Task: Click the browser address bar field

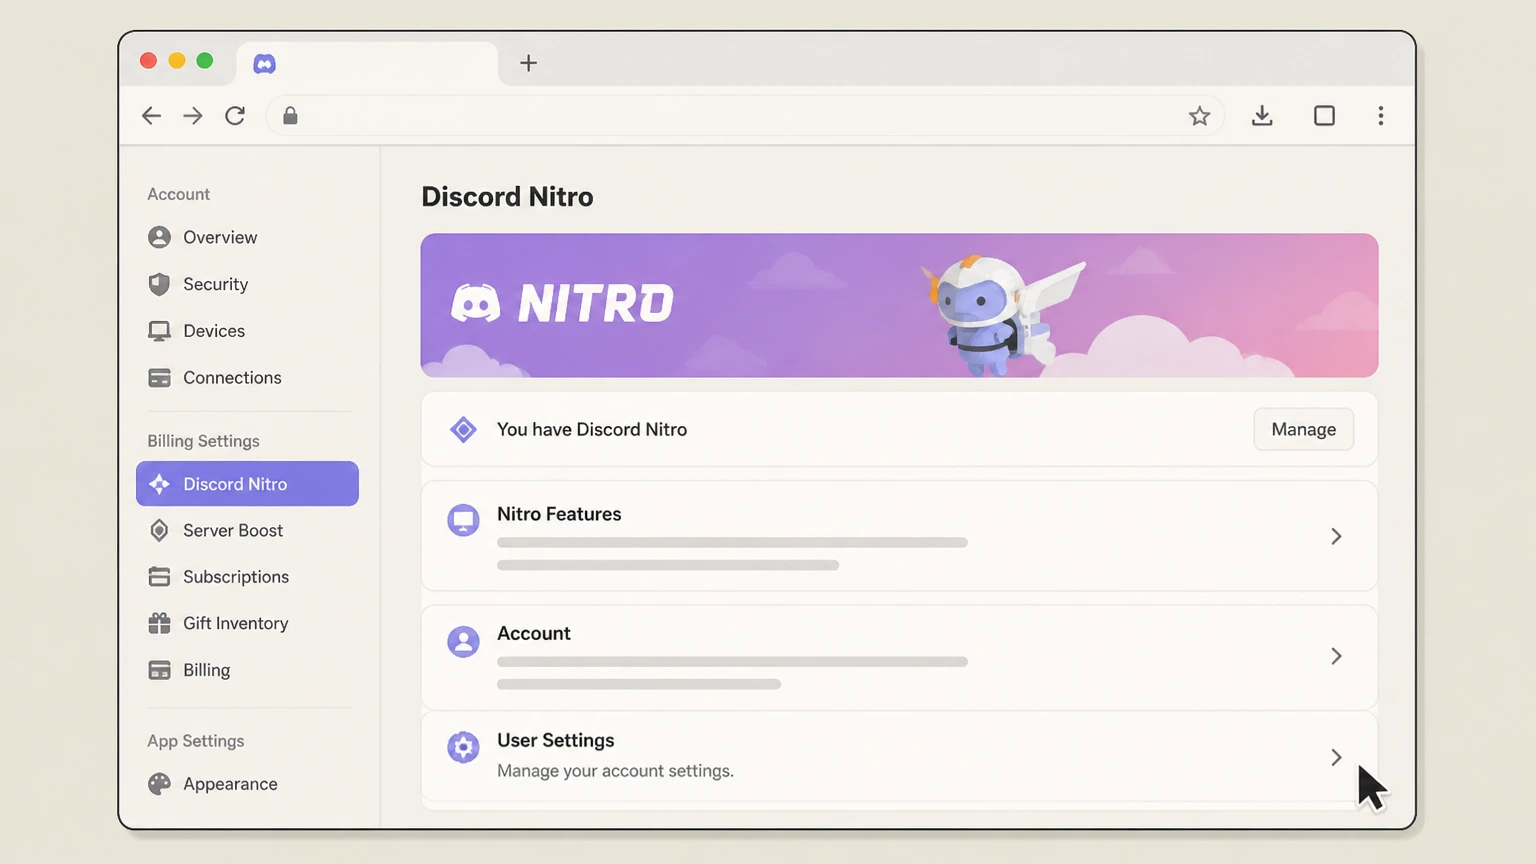Action: (745, 116)
